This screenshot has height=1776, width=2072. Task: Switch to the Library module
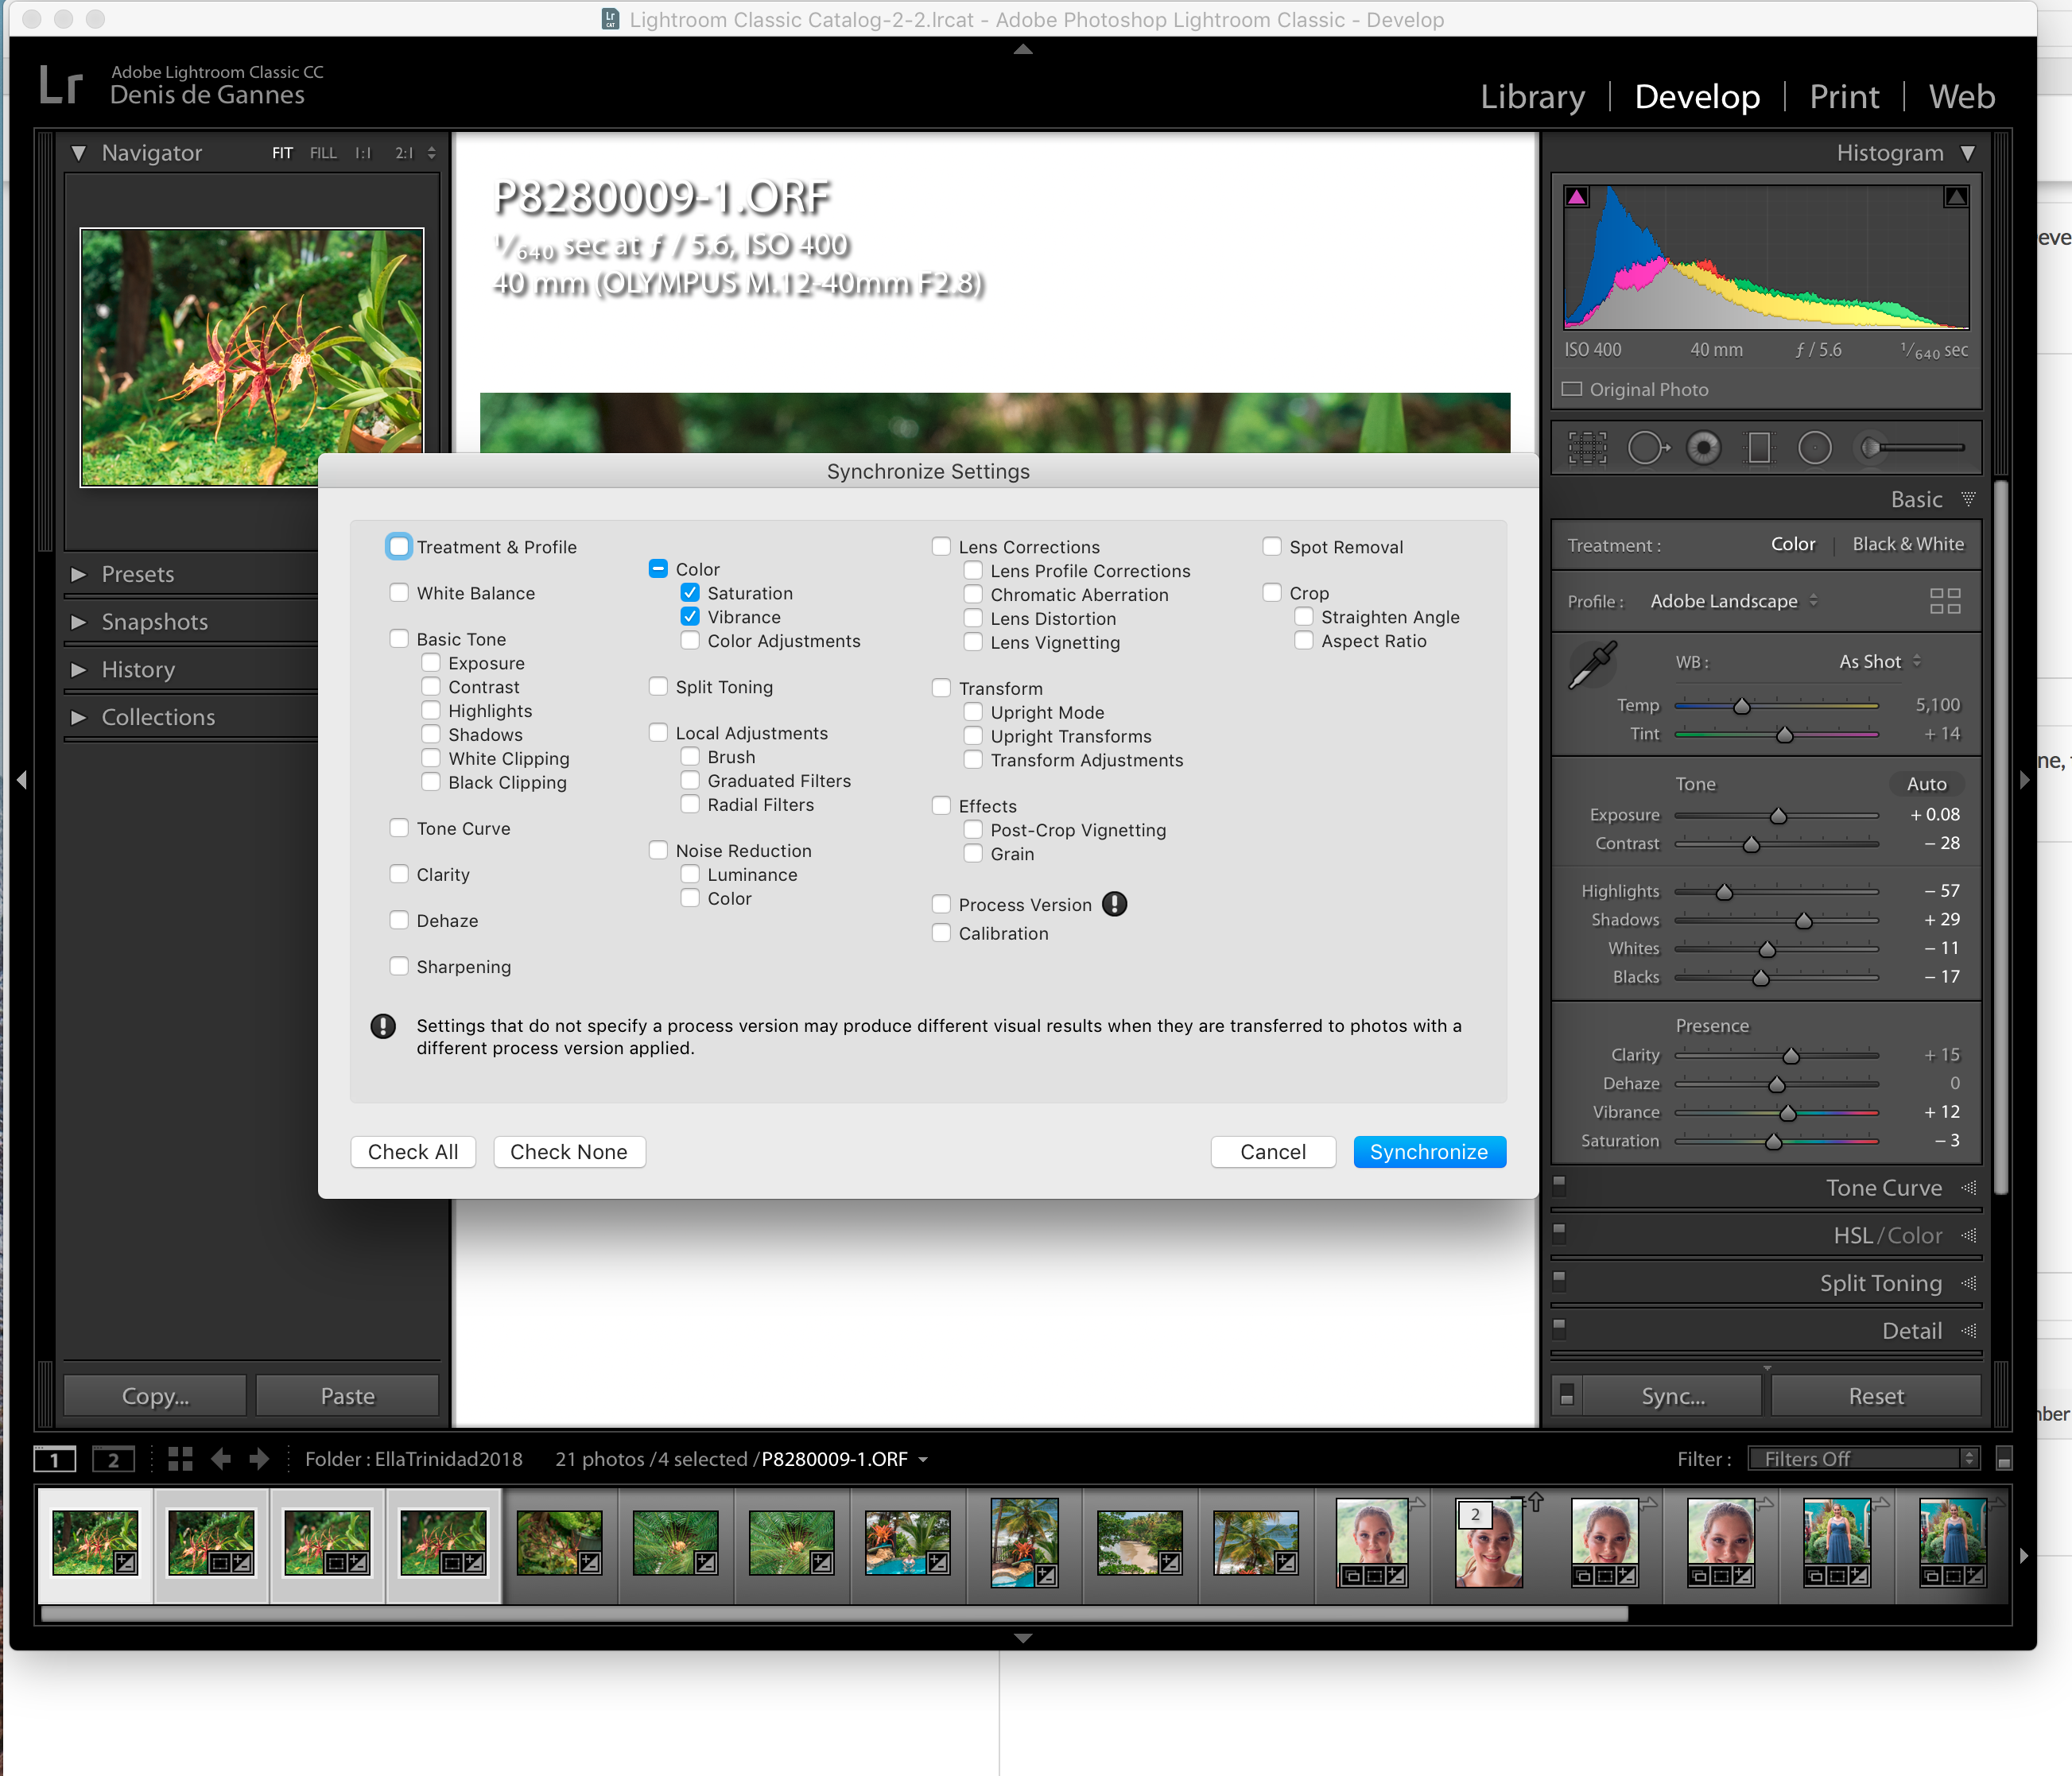[x=1532, y=97]
